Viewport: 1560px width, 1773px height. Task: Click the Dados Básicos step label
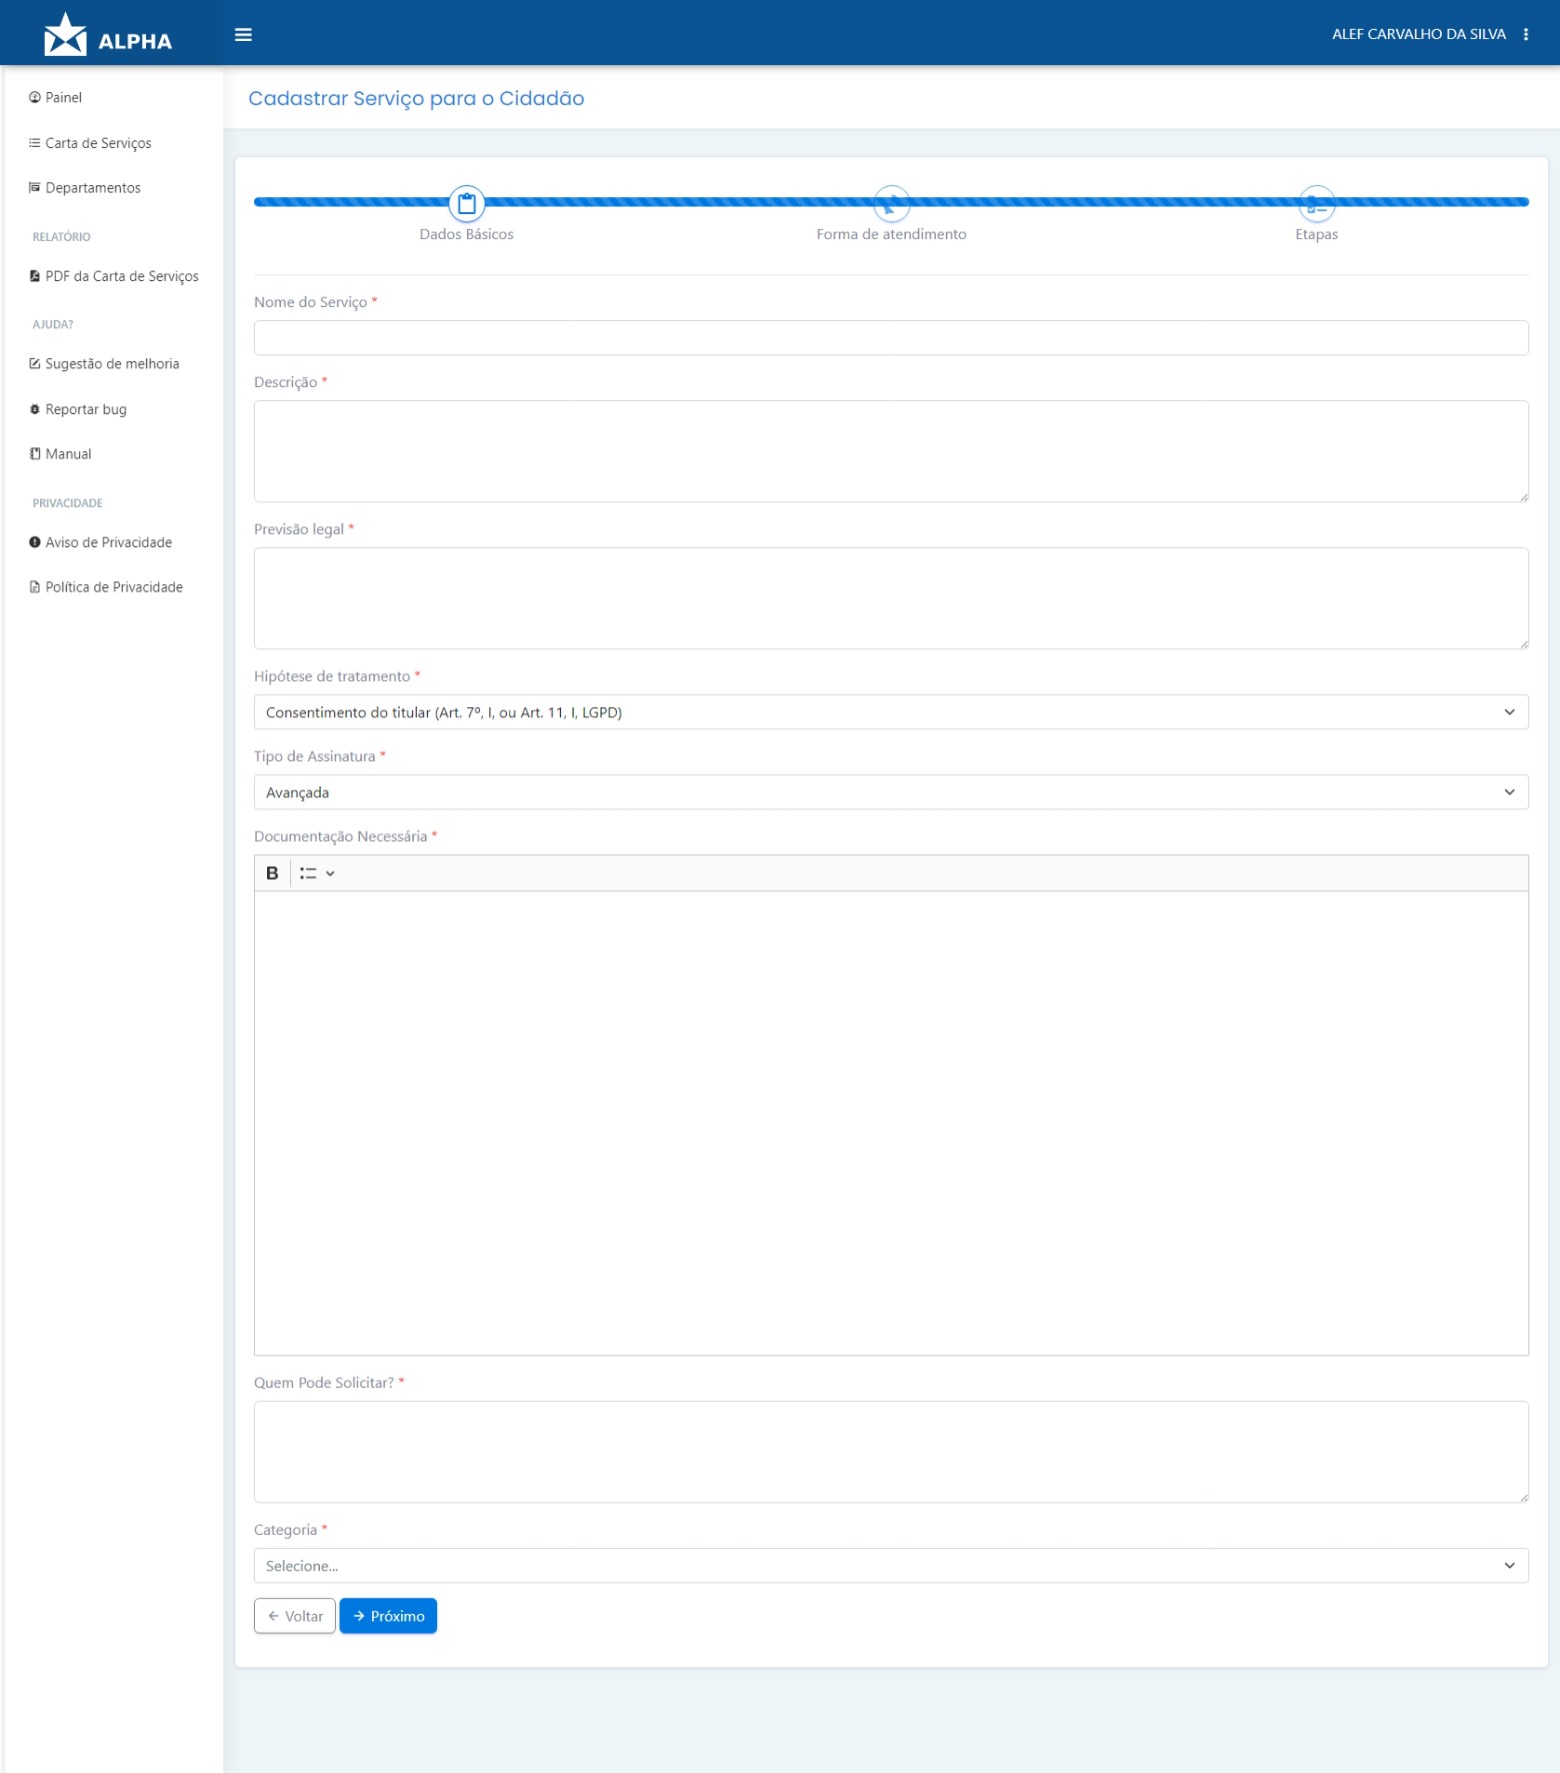tap(466, 234)
